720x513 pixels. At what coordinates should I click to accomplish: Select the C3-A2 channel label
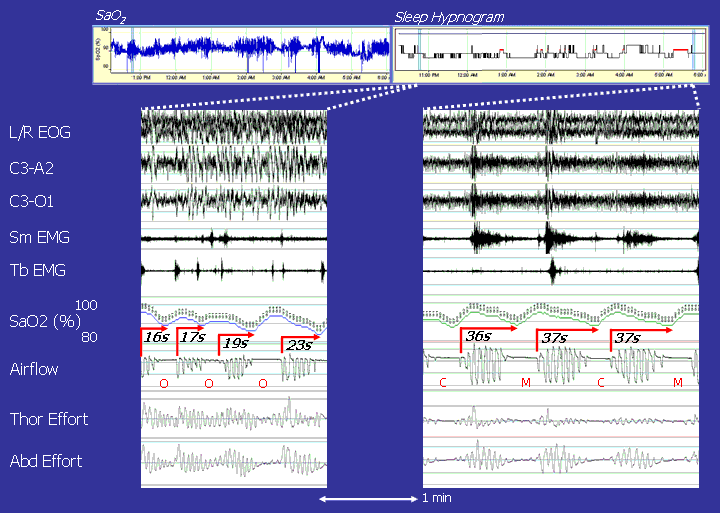click(31, 167)
